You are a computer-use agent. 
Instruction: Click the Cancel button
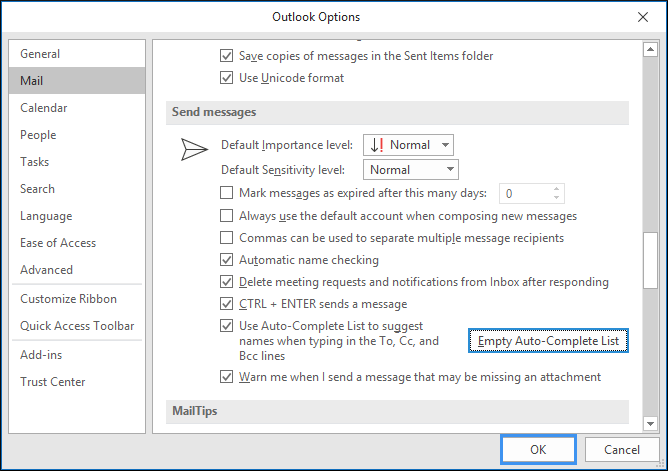click(x=622, y=450)
